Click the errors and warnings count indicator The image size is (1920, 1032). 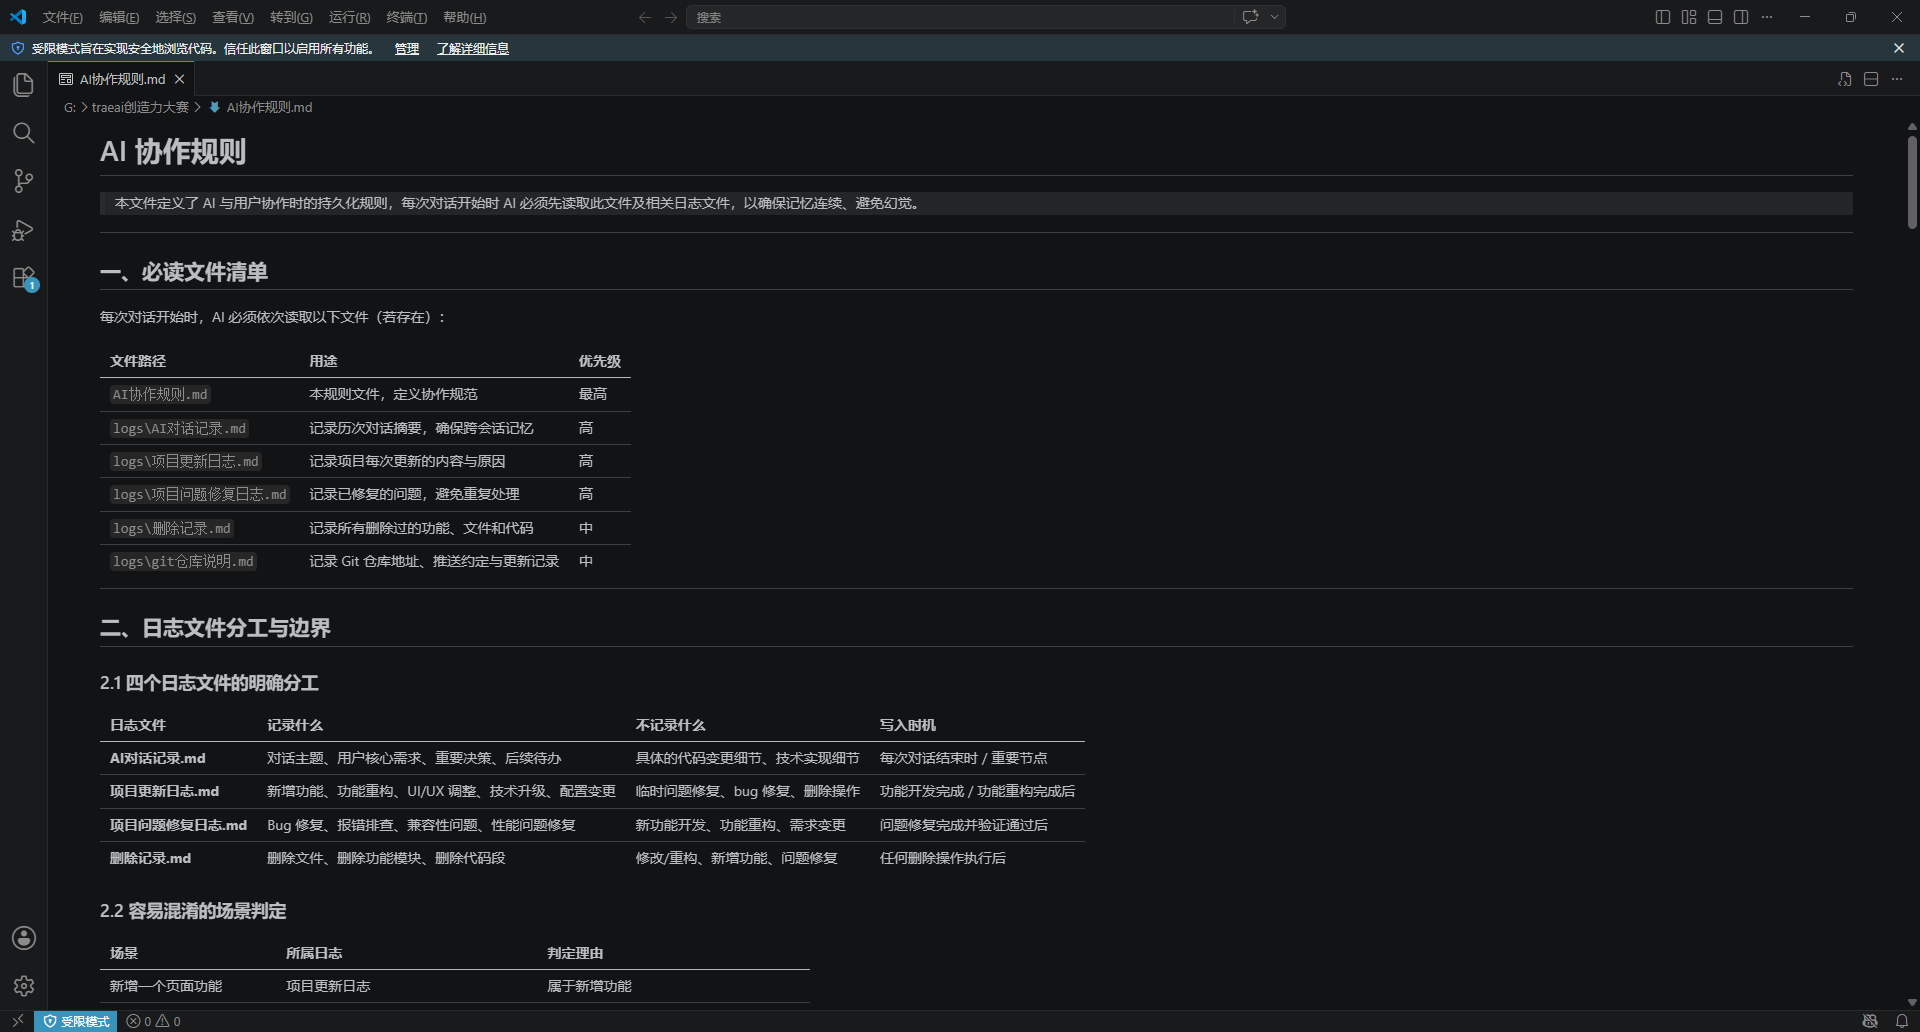click(x=153, y=1021)
